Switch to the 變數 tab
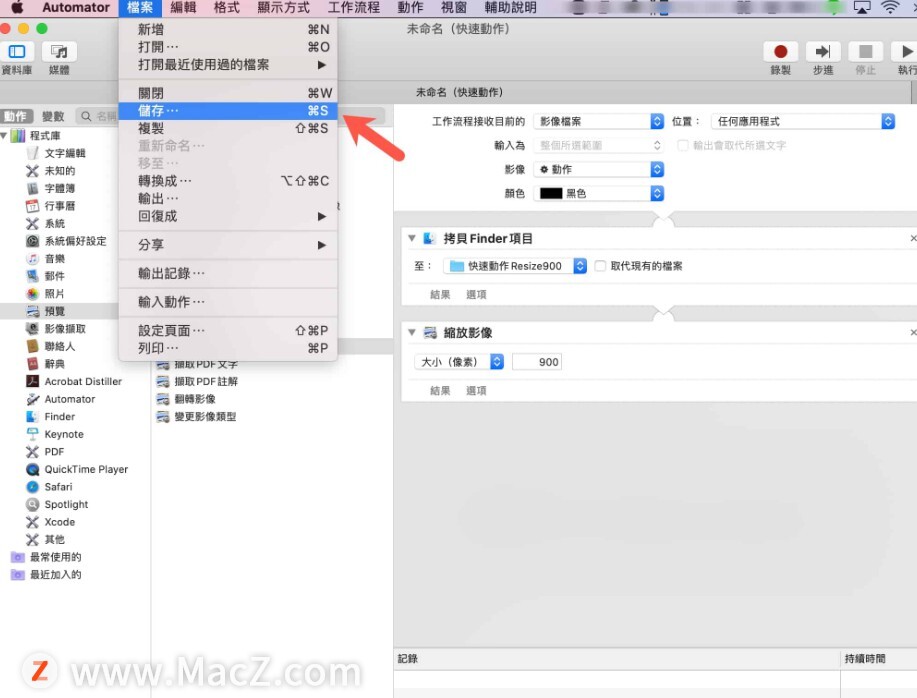 [53, 116]
